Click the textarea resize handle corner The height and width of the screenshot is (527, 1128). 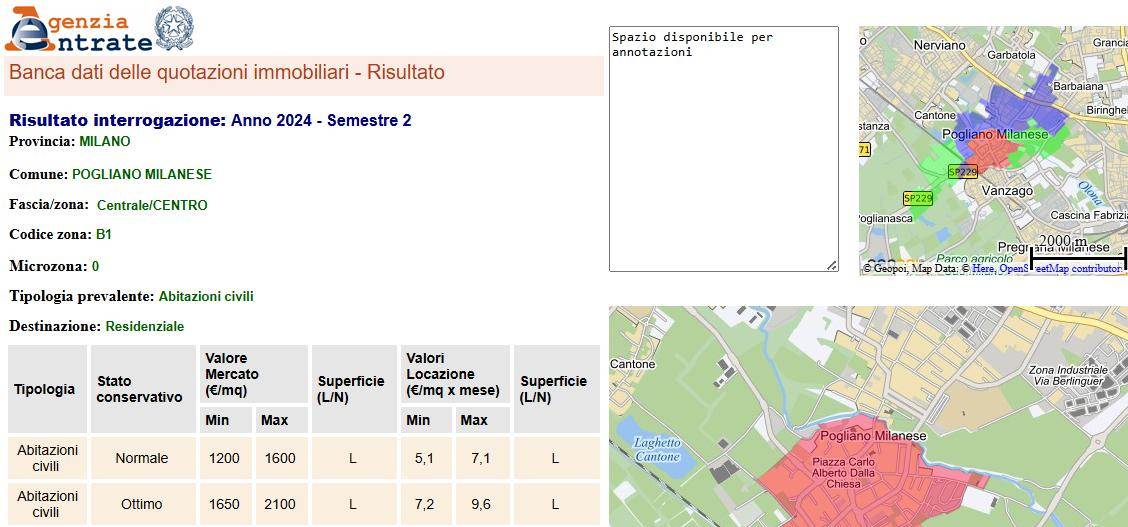pyautogui.click(x=831, y=265)
